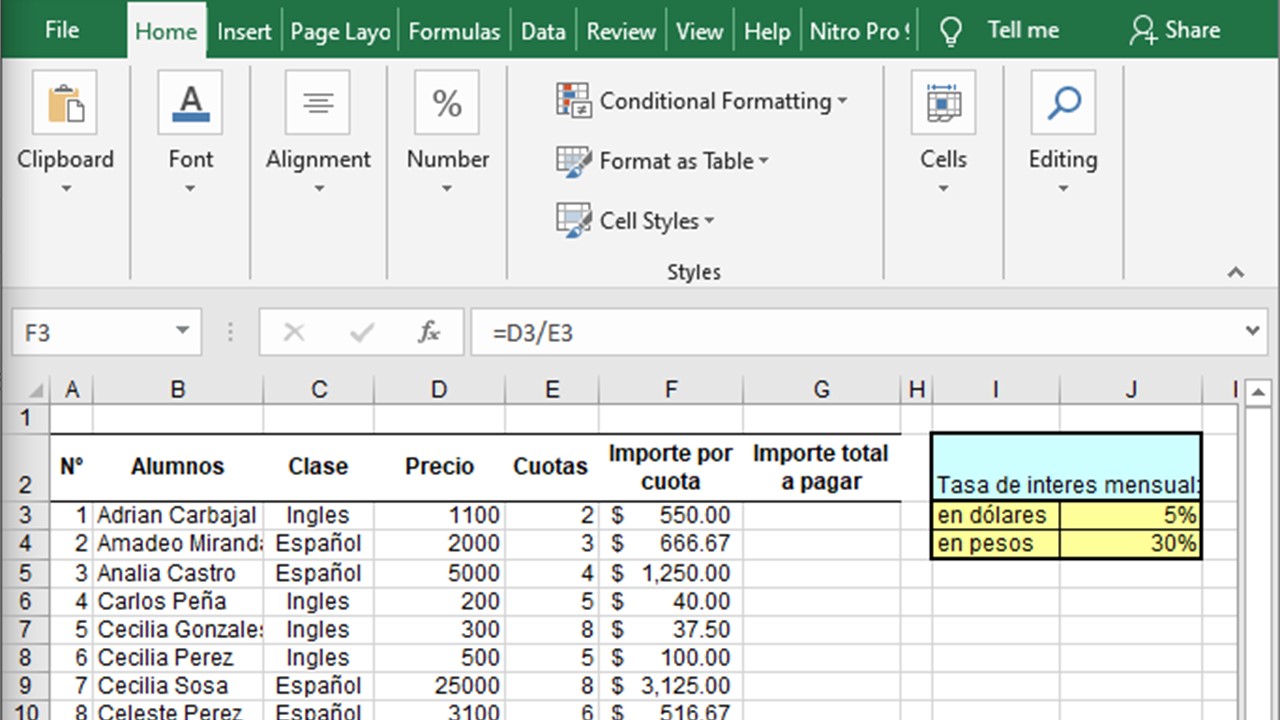1280x720 pixels.
Task: Click the Cells group icon
Action: 943,103
